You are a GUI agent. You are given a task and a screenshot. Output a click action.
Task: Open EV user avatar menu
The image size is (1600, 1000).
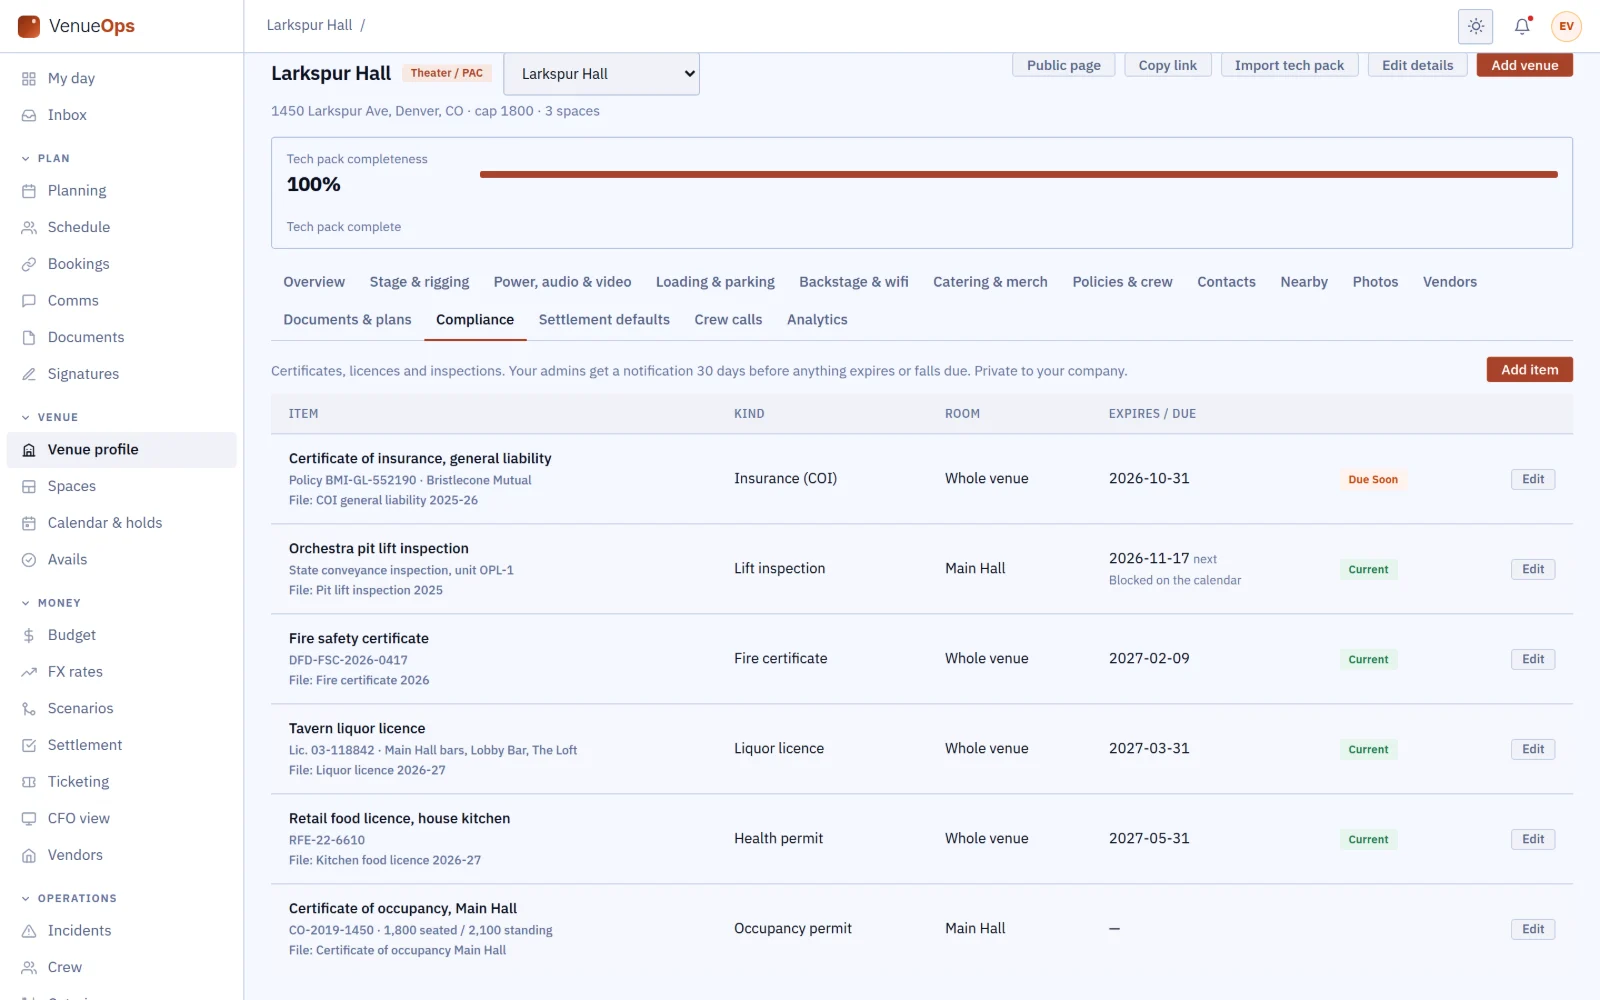(1566, 26)
